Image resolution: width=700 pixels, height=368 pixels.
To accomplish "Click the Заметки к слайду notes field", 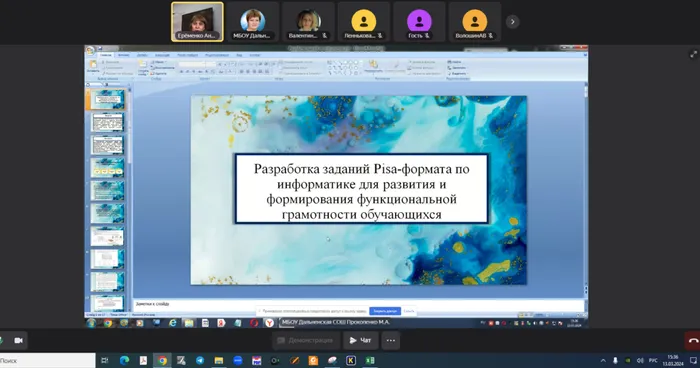I will click(x=358, y=304).
